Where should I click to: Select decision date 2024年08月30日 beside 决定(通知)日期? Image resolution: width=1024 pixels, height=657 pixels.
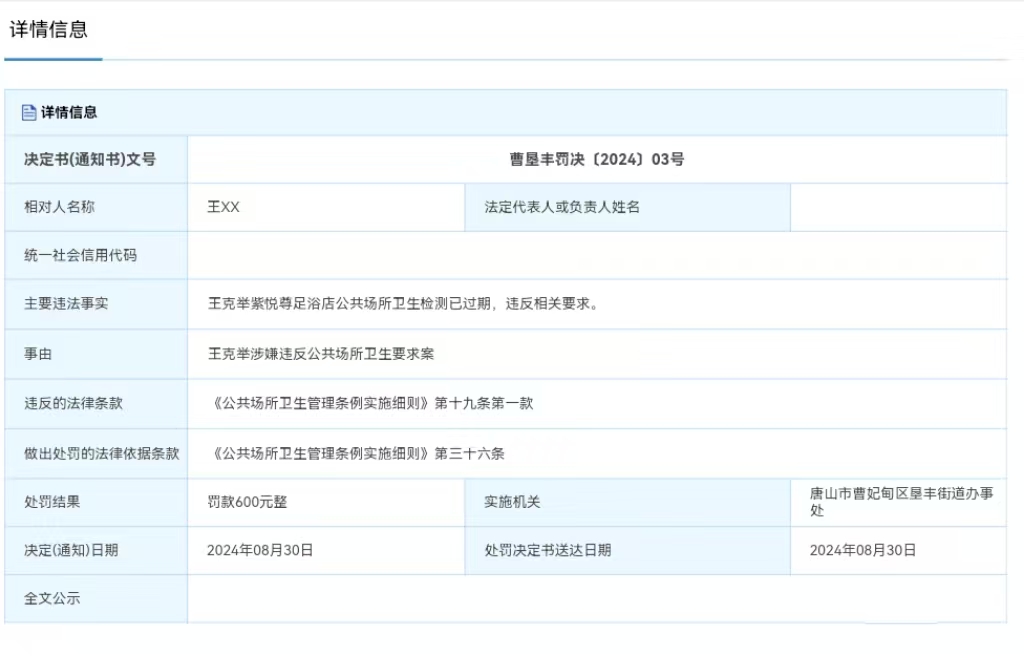click(x=260, y=551)
